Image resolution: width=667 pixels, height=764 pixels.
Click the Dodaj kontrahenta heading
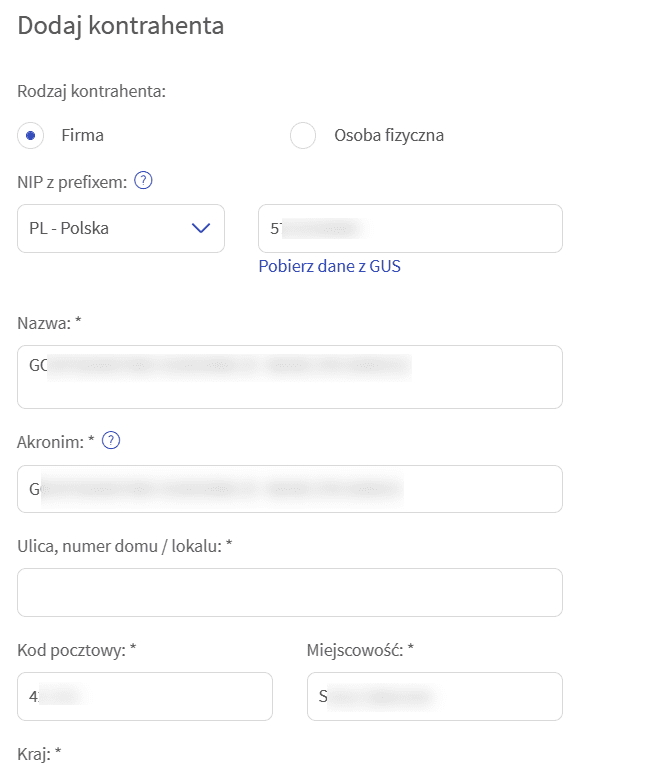121,26
